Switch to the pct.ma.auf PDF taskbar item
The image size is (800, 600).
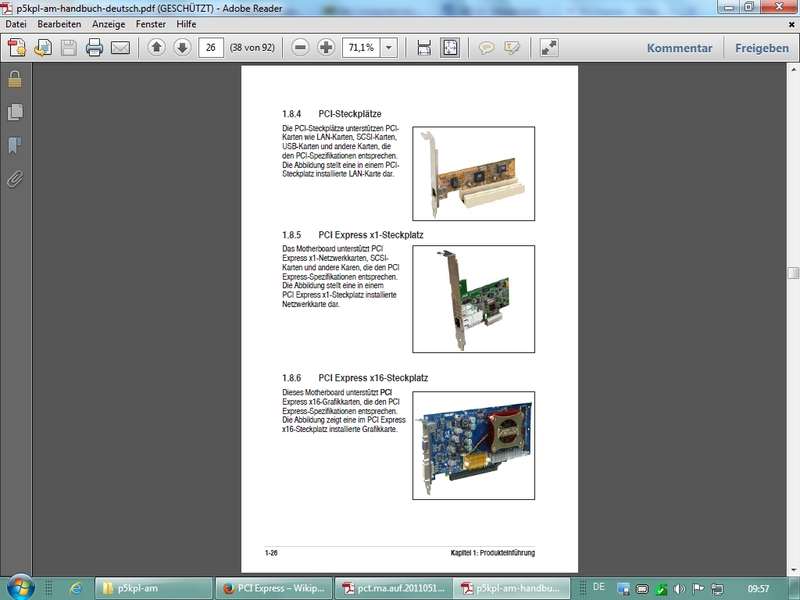pyautogui.click(x=394, y=588)
